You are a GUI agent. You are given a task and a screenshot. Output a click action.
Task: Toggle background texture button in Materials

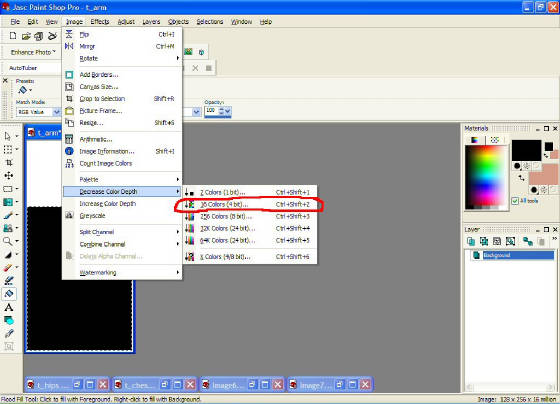[x=543, y=190]
